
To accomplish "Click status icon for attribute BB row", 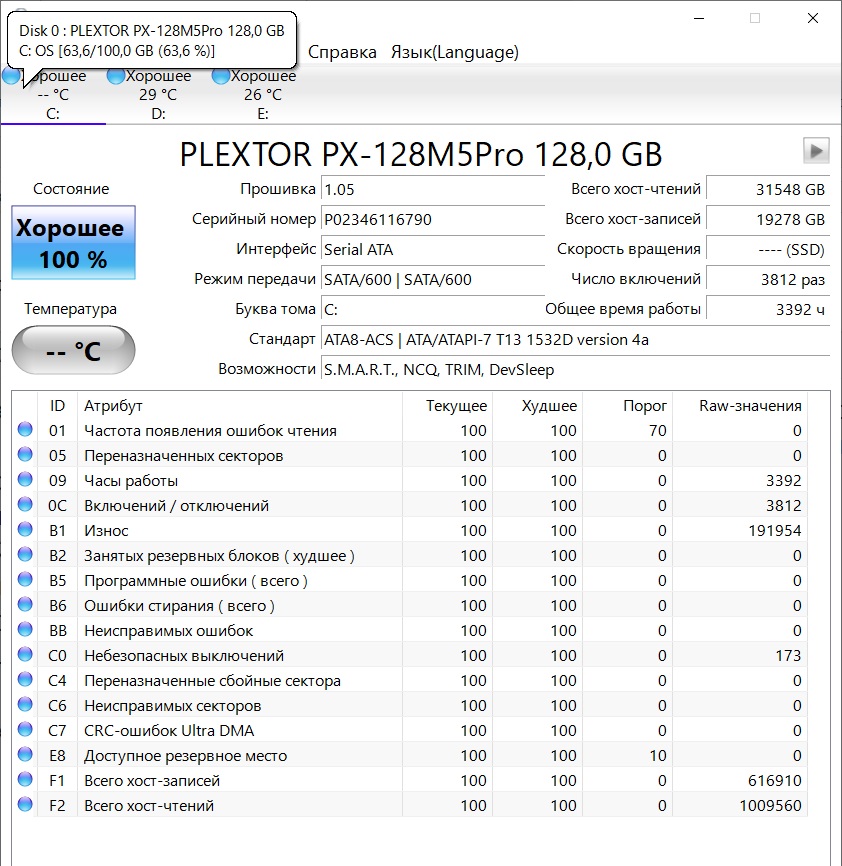I will [25, 629].
